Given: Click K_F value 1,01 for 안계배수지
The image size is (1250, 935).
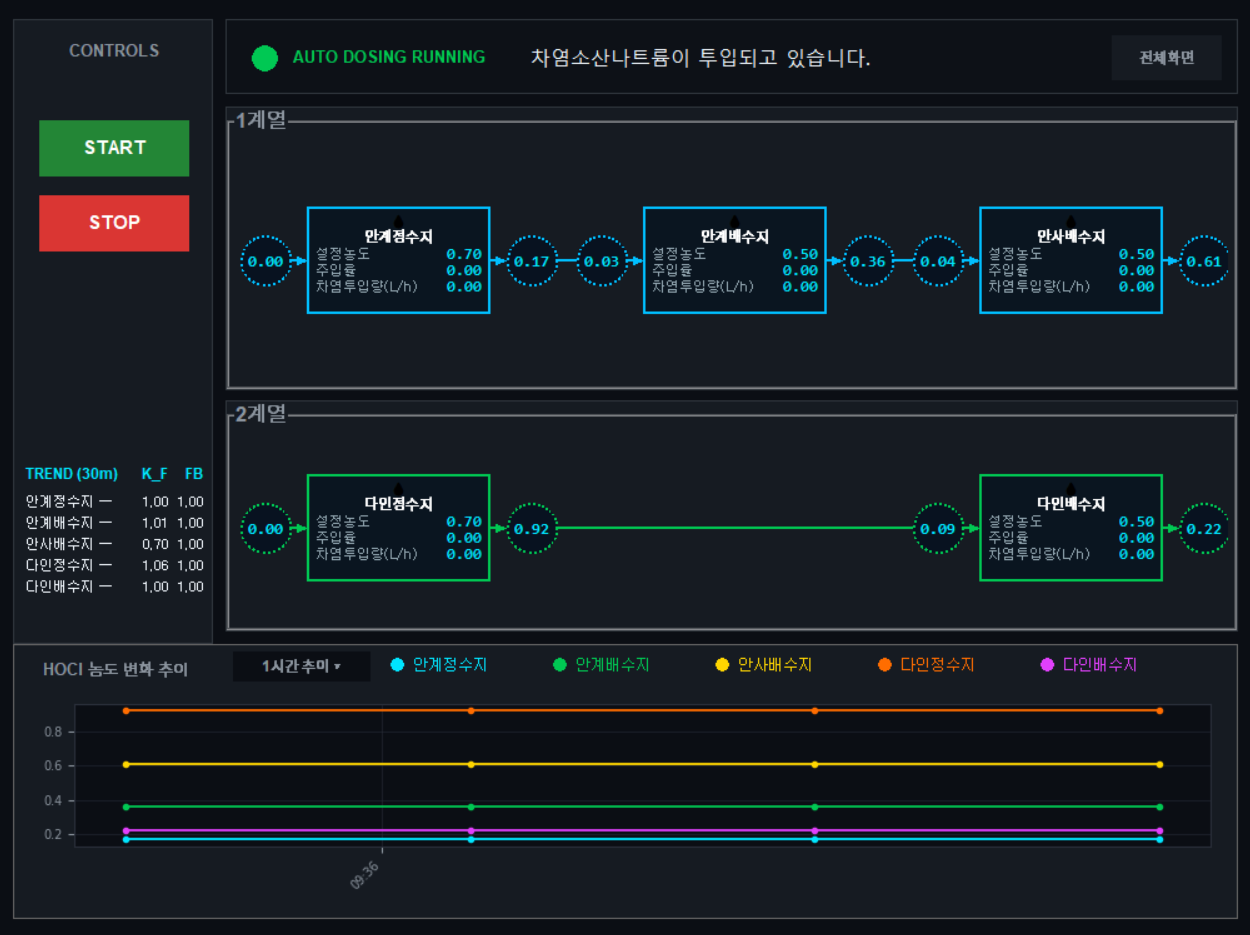Looking at the screenshot, I should (155, 523).
